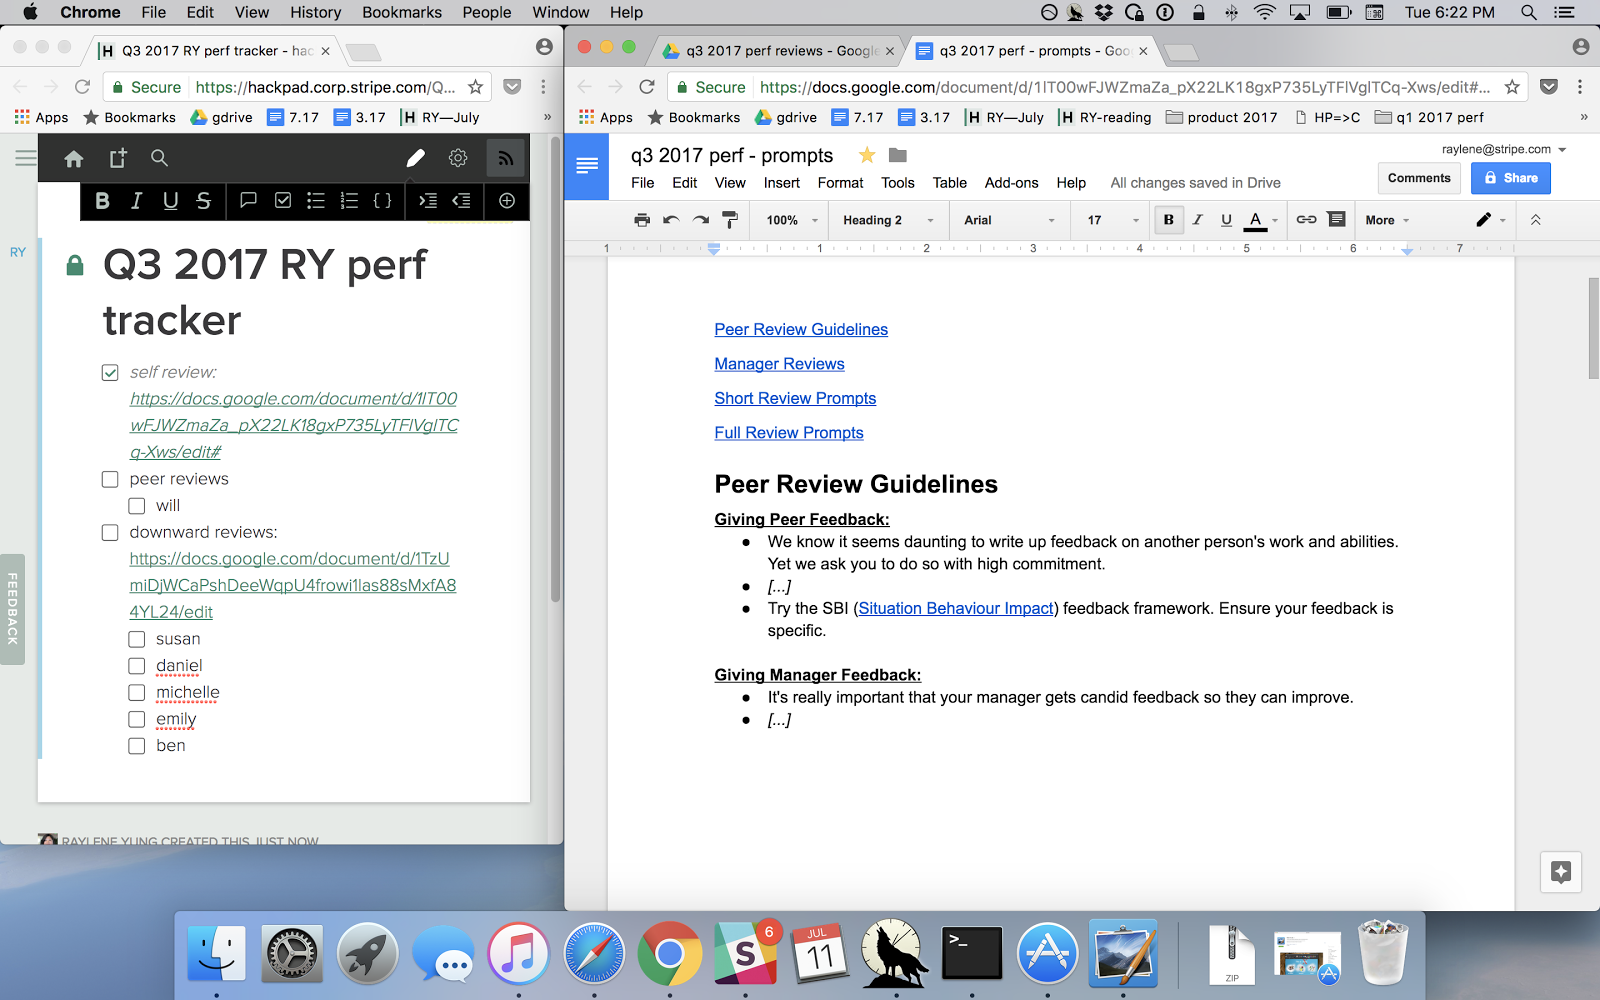Redo the change in Google Docs
1600x1000 pixels.
click(x=701, y=220)
